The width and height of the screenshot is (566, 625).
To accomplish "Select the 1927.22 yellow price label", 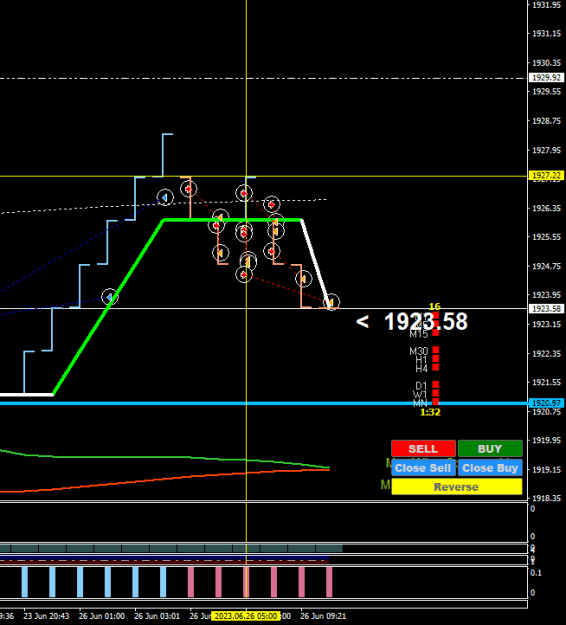I will click(546, 175).
